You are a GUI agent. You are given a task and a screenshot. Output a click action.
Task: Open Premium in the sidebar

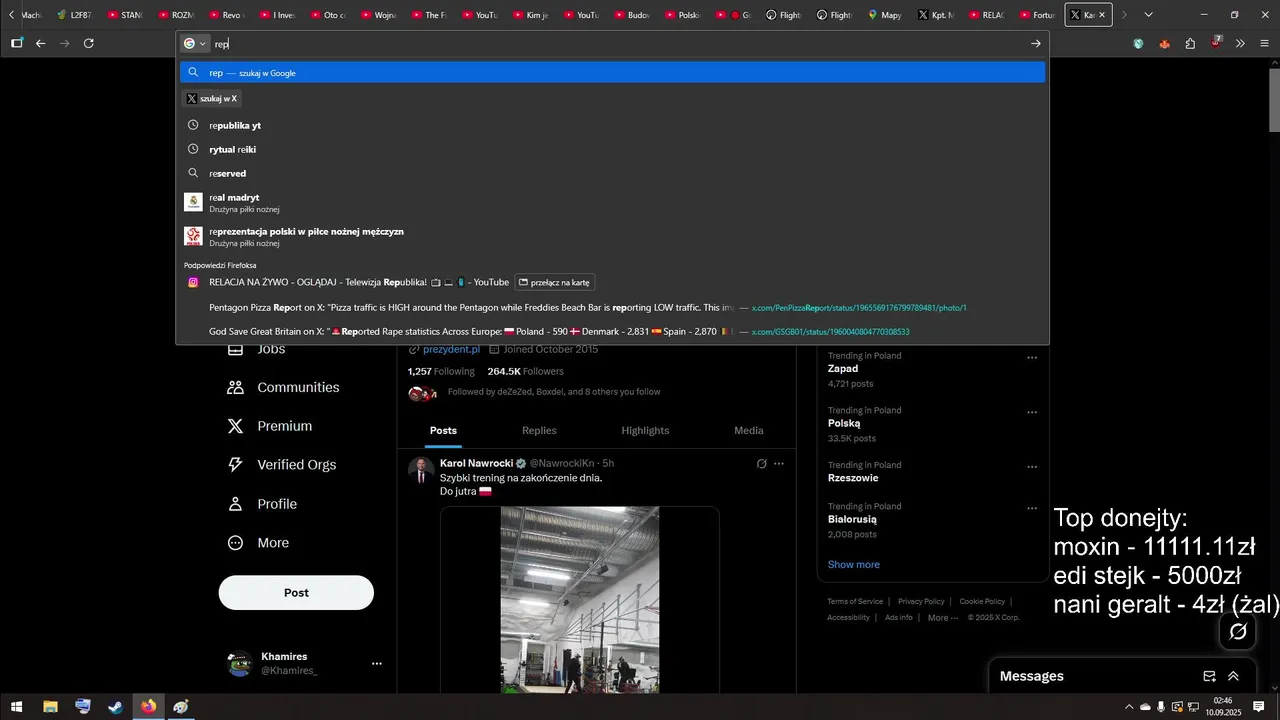tap(270, 426)
